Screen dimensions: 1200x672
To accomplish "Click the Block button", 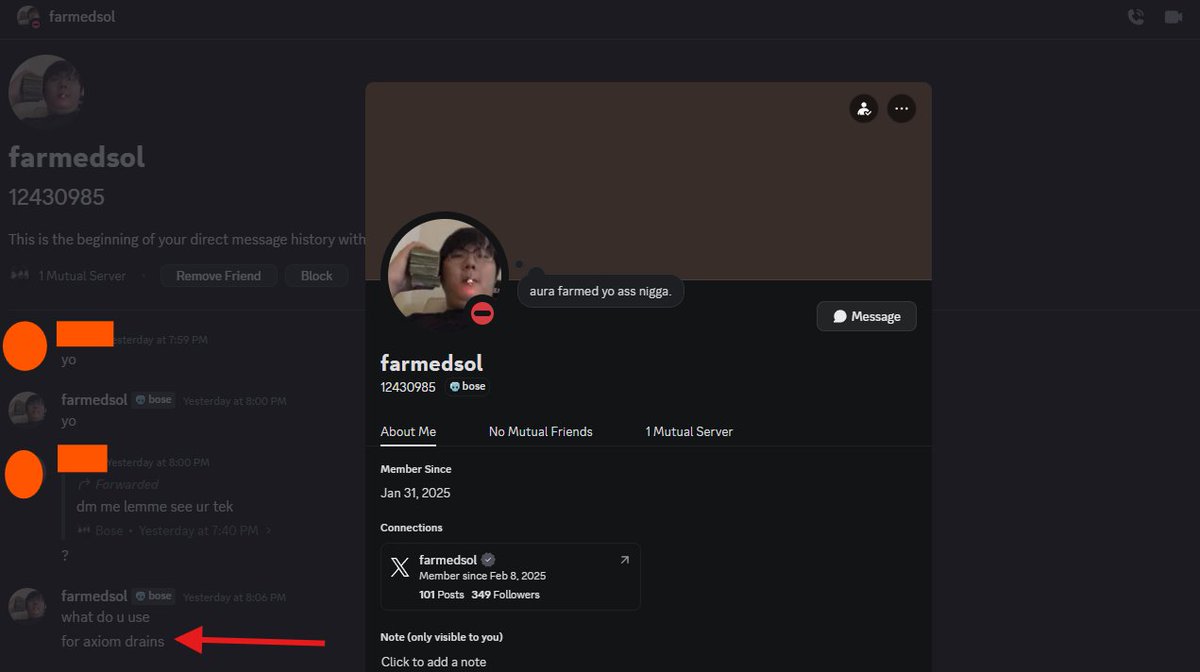I will (x=317, y=276).
